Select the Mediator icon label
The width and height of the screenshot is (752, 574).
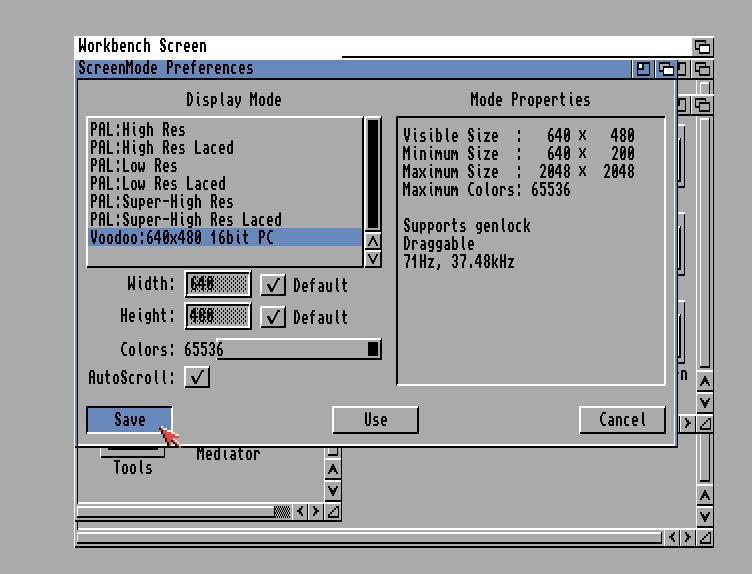click(x=228, y=454)
